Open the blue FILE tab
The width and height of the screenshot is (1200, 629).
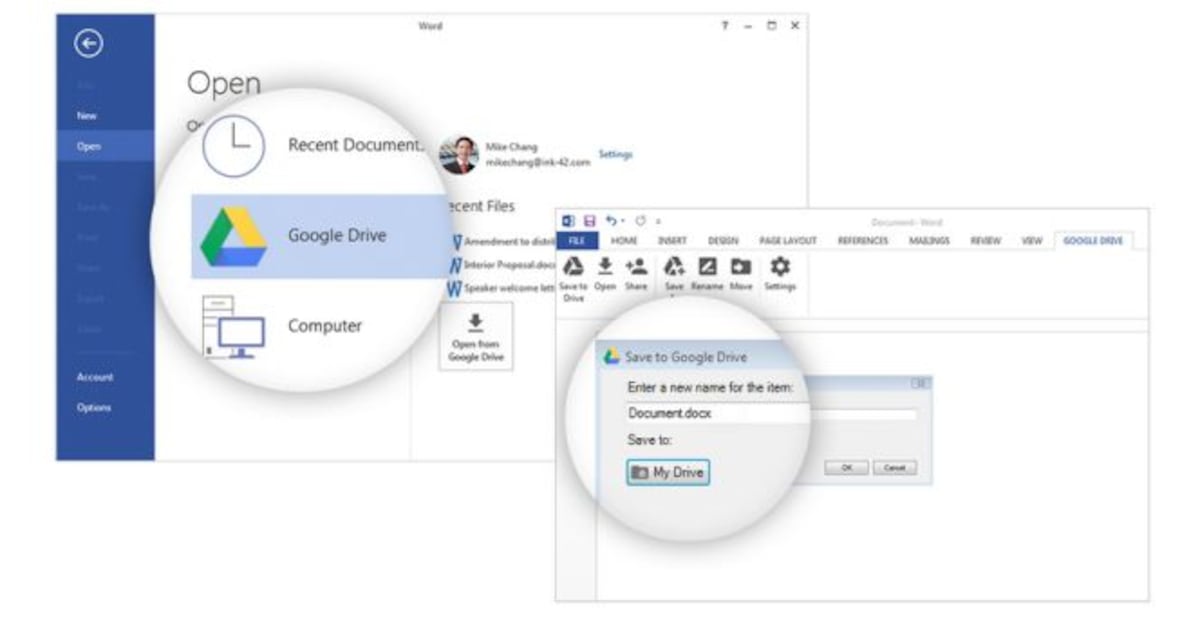577,241
